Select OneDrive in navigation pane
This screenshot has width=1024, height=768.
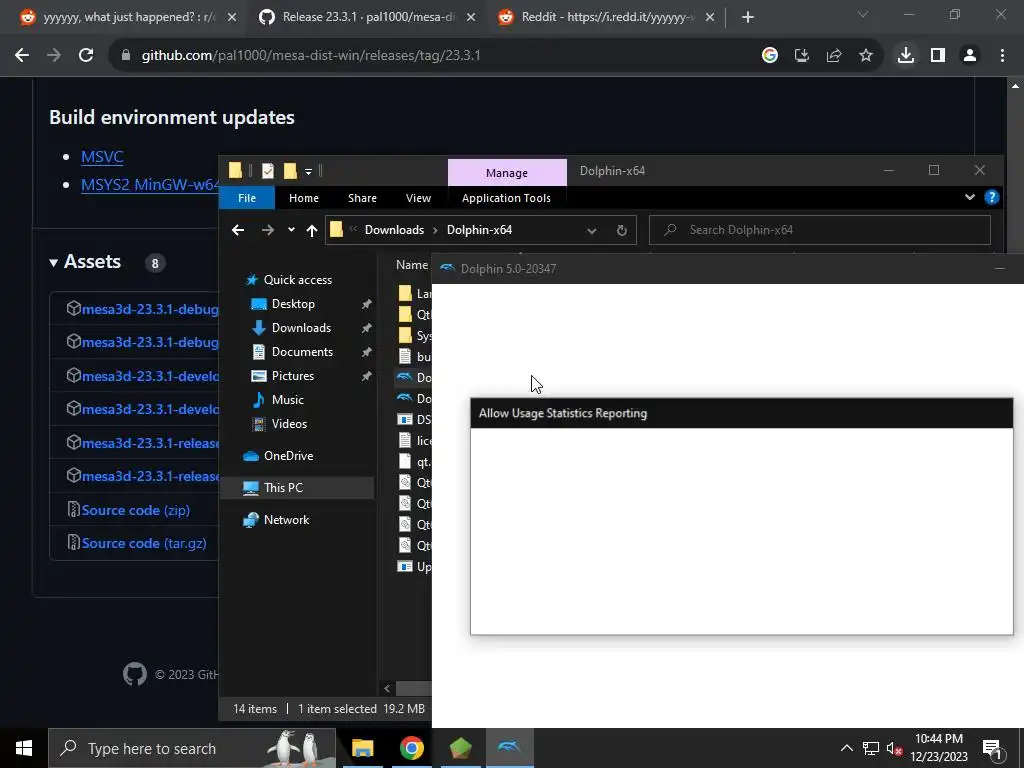click(x=288, y=456)
